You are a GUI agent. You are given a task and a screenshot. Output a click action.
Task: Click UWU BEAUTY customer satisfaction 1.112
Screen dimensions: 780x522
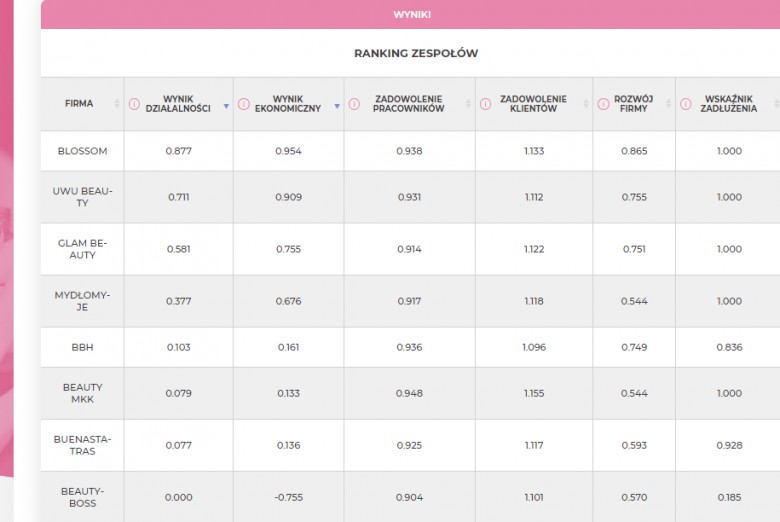pos(534,197)
